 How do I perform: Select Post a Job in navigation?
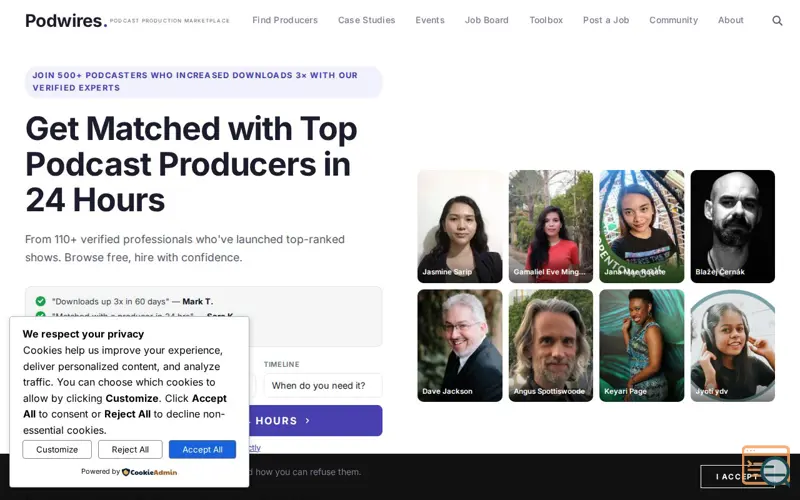coord(606,20)
